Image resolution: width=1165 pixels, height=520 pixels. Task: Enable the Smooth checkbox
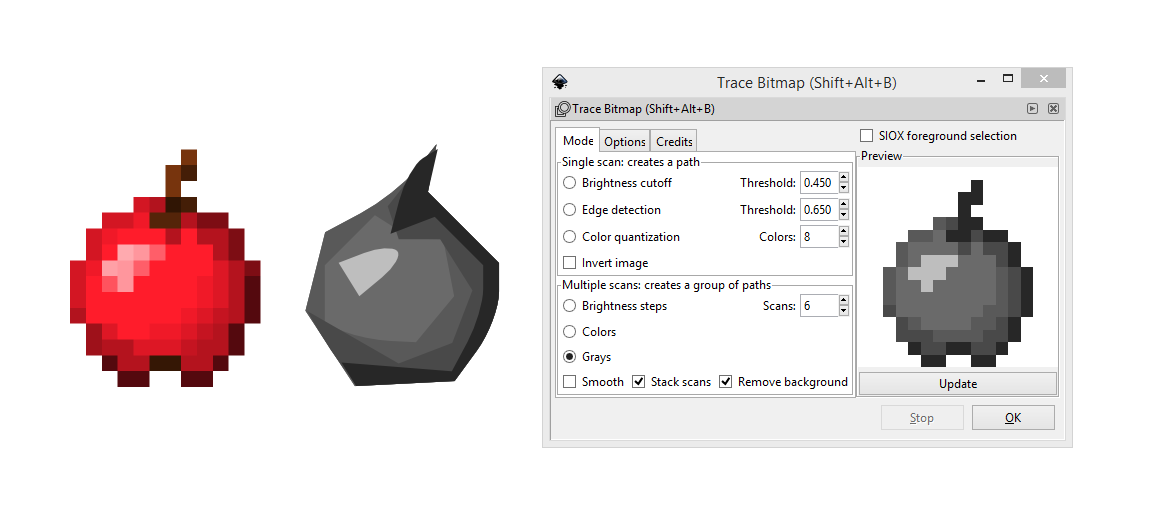click(x=569, y=382)
